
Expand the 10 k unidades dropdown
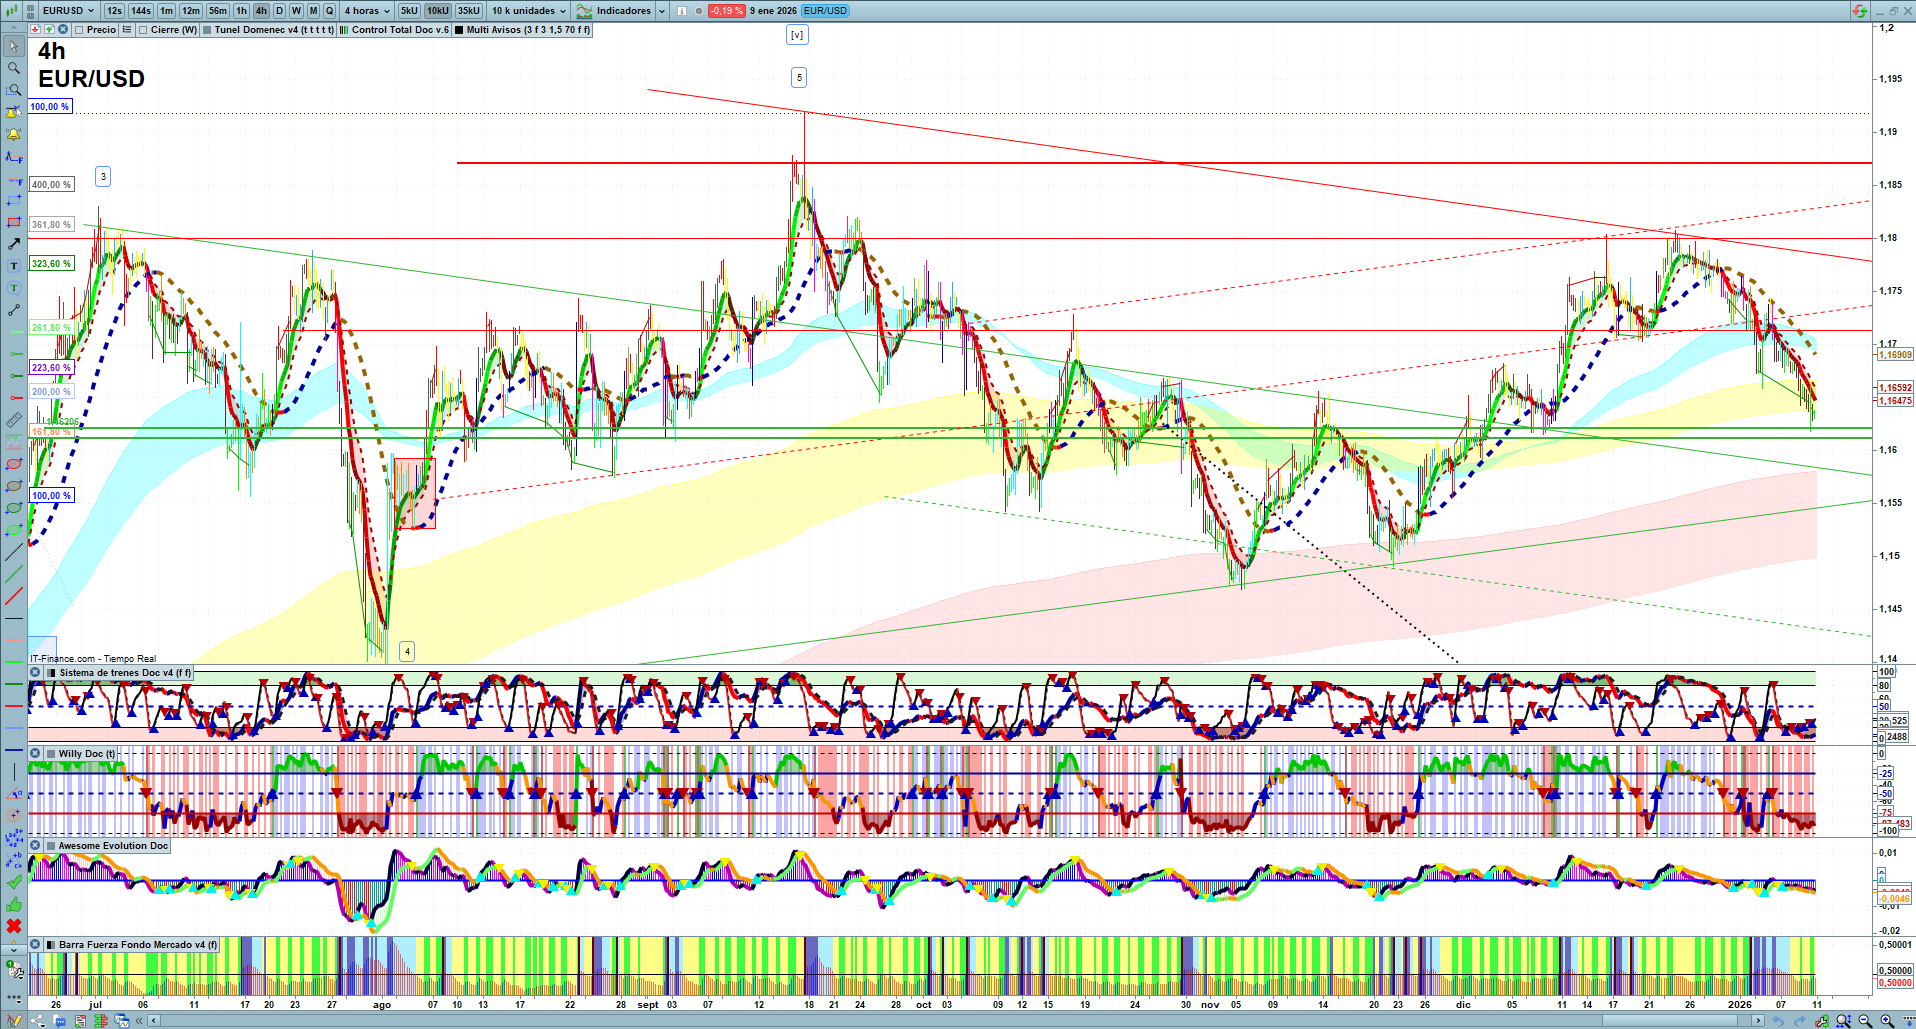528,11
